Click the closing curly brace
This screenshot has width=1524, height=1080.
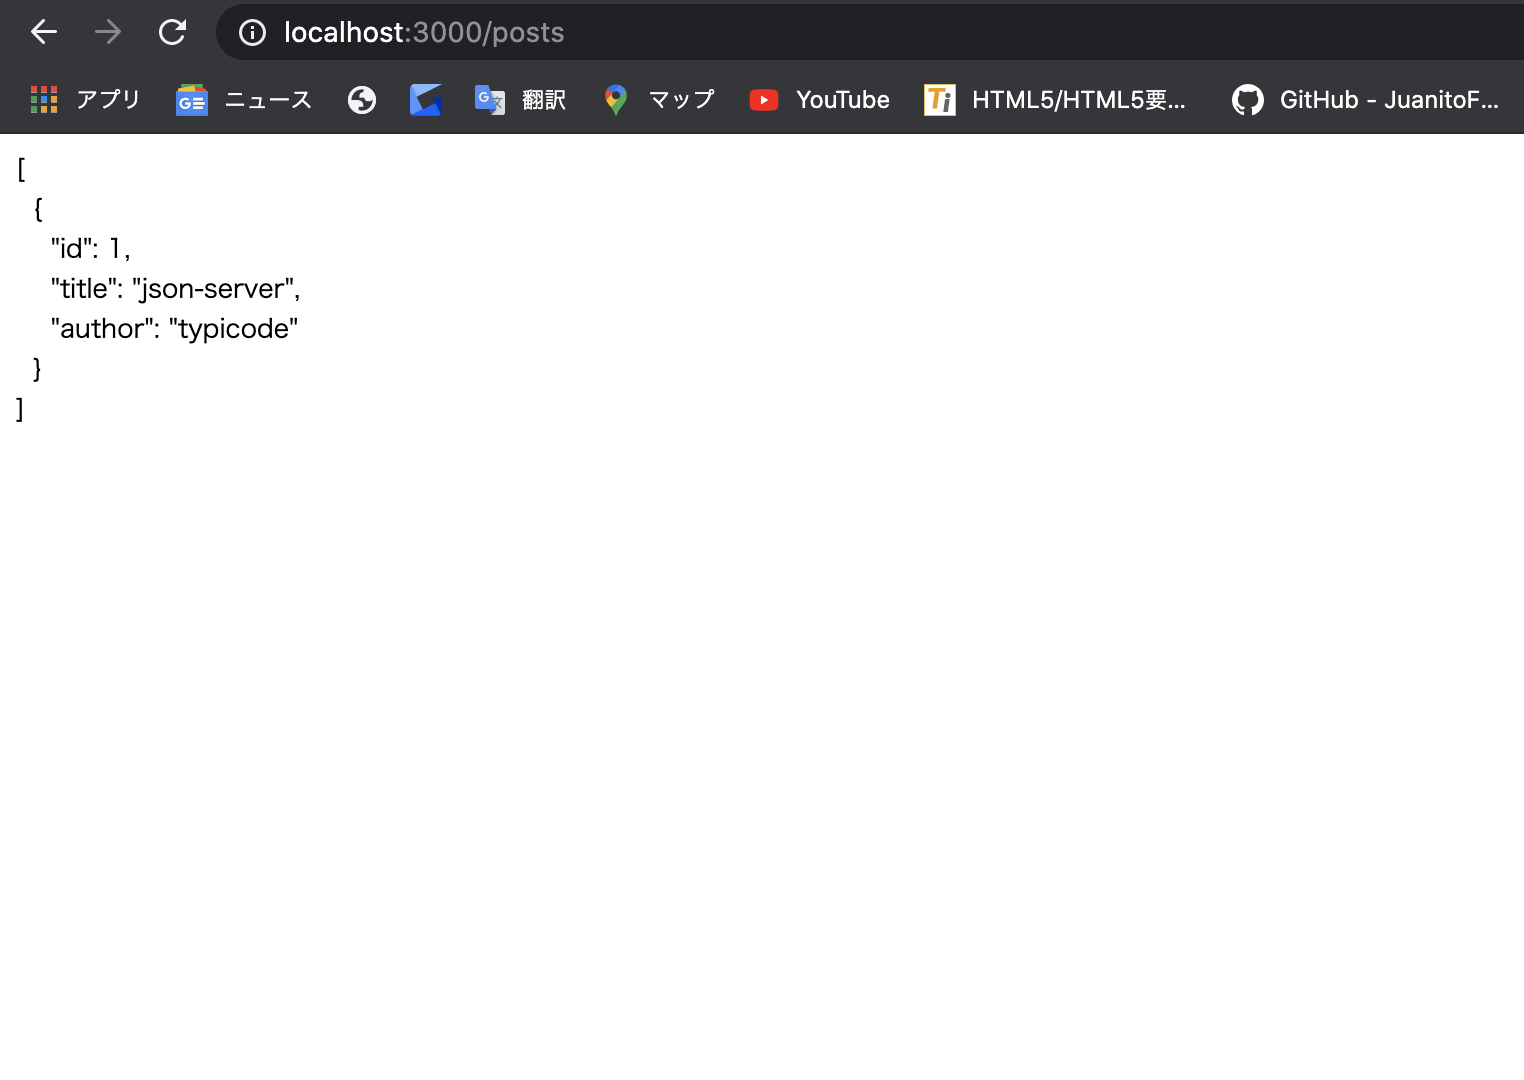(x=37, y=368)
